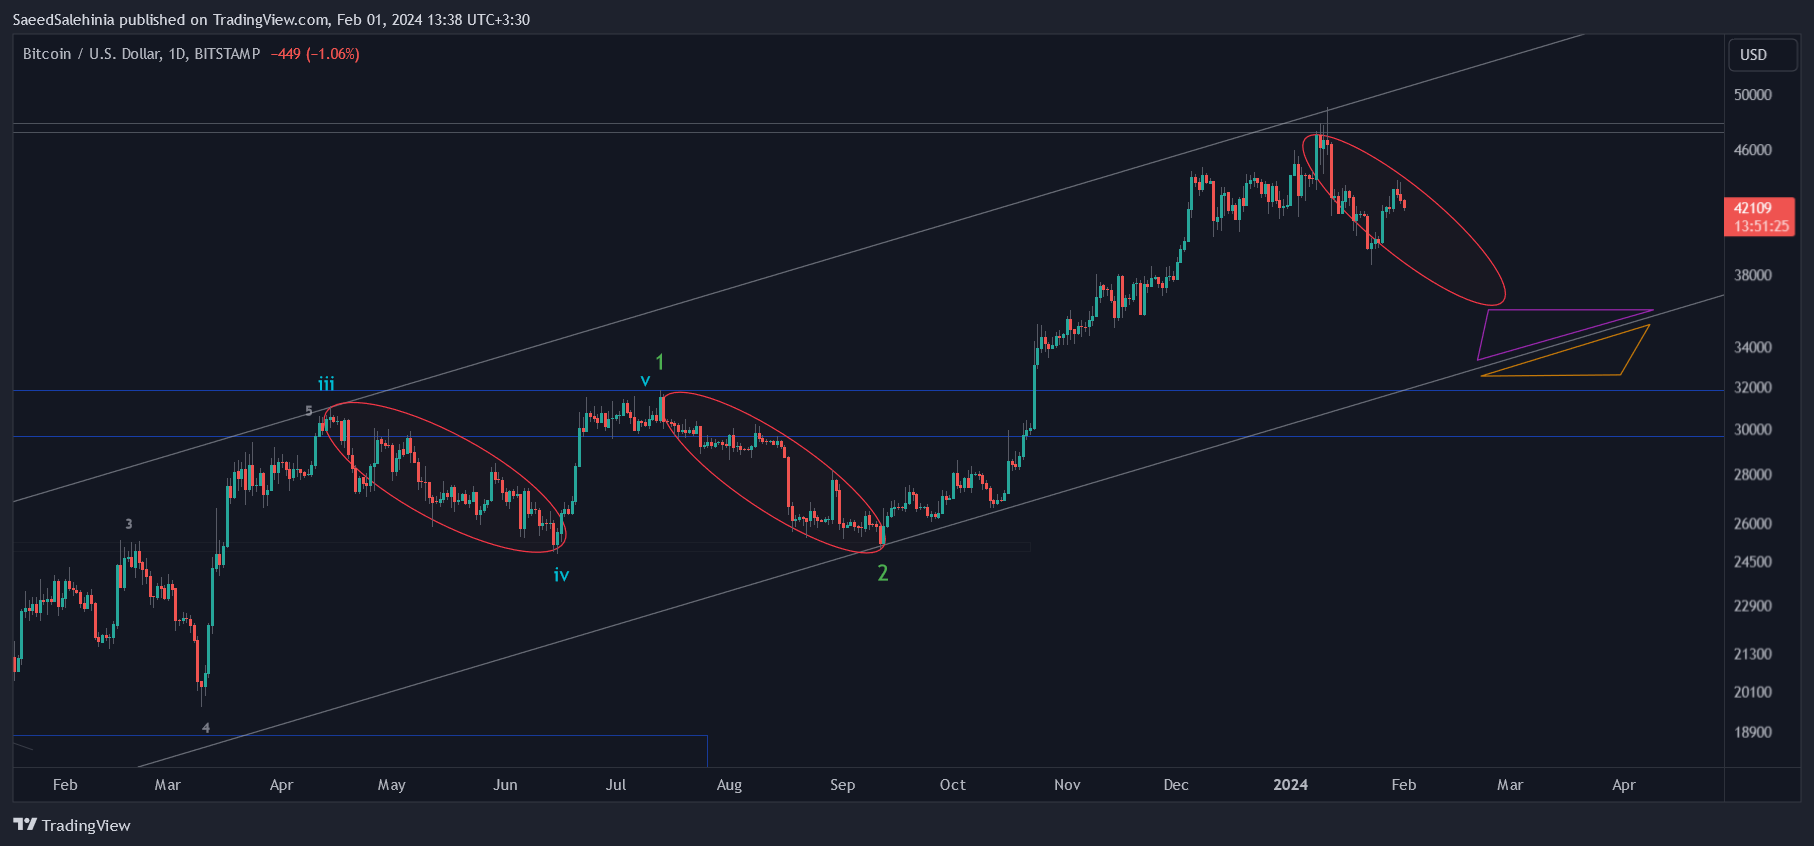Viewport: 1814px width, 846px height.
Task: Click the current price label 42109
Action: click(x=1752, y=208)
